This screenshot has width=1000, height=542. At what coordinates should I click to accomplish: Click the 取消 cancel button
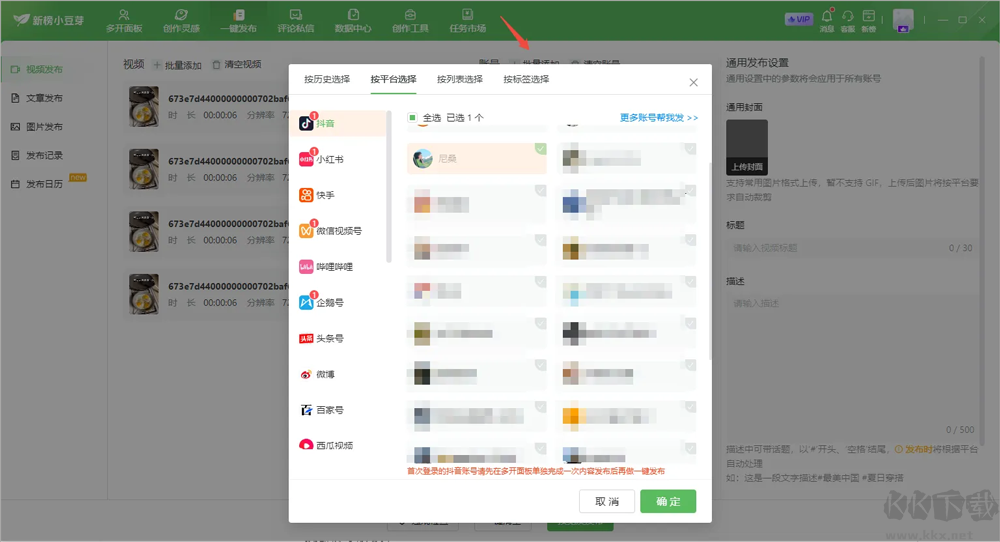point(607,501)
